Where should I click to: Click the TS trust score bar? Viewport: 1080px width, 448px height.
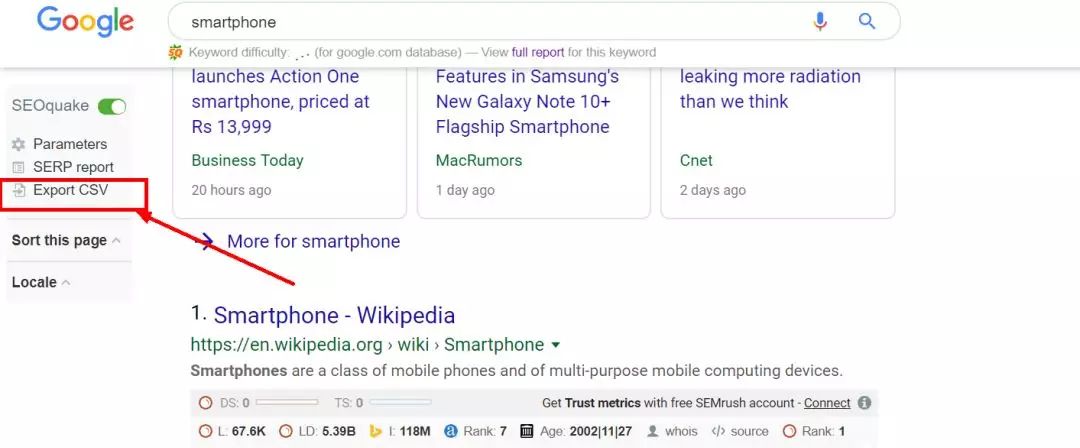(400, 403)
